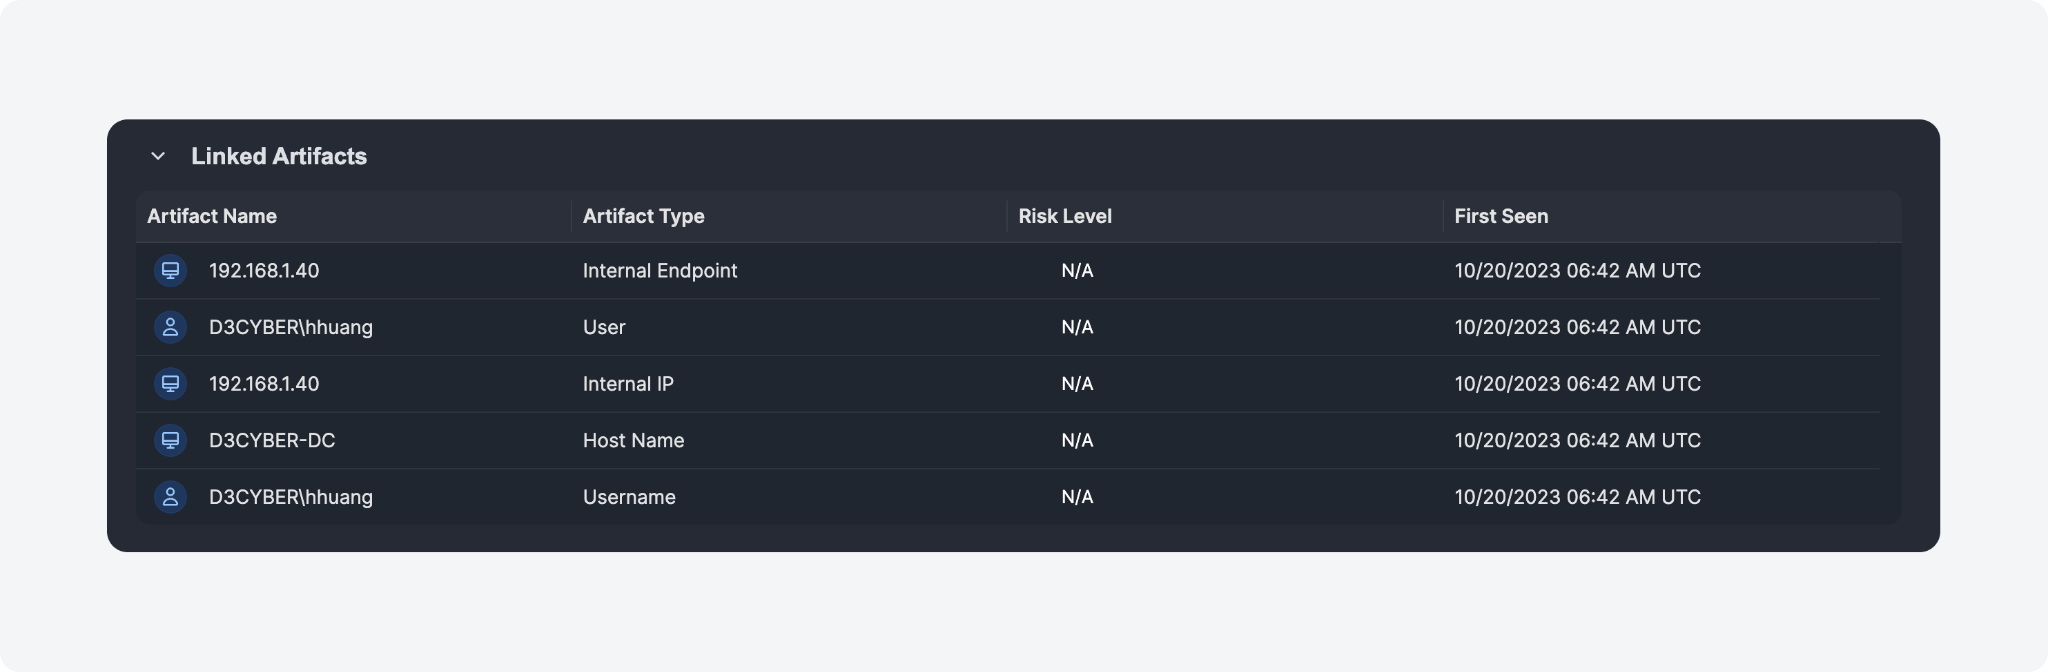2048x672 pixels.
Task: Open 192.168.1.40 in Internal IP row
Action: [x=264, y=384]
